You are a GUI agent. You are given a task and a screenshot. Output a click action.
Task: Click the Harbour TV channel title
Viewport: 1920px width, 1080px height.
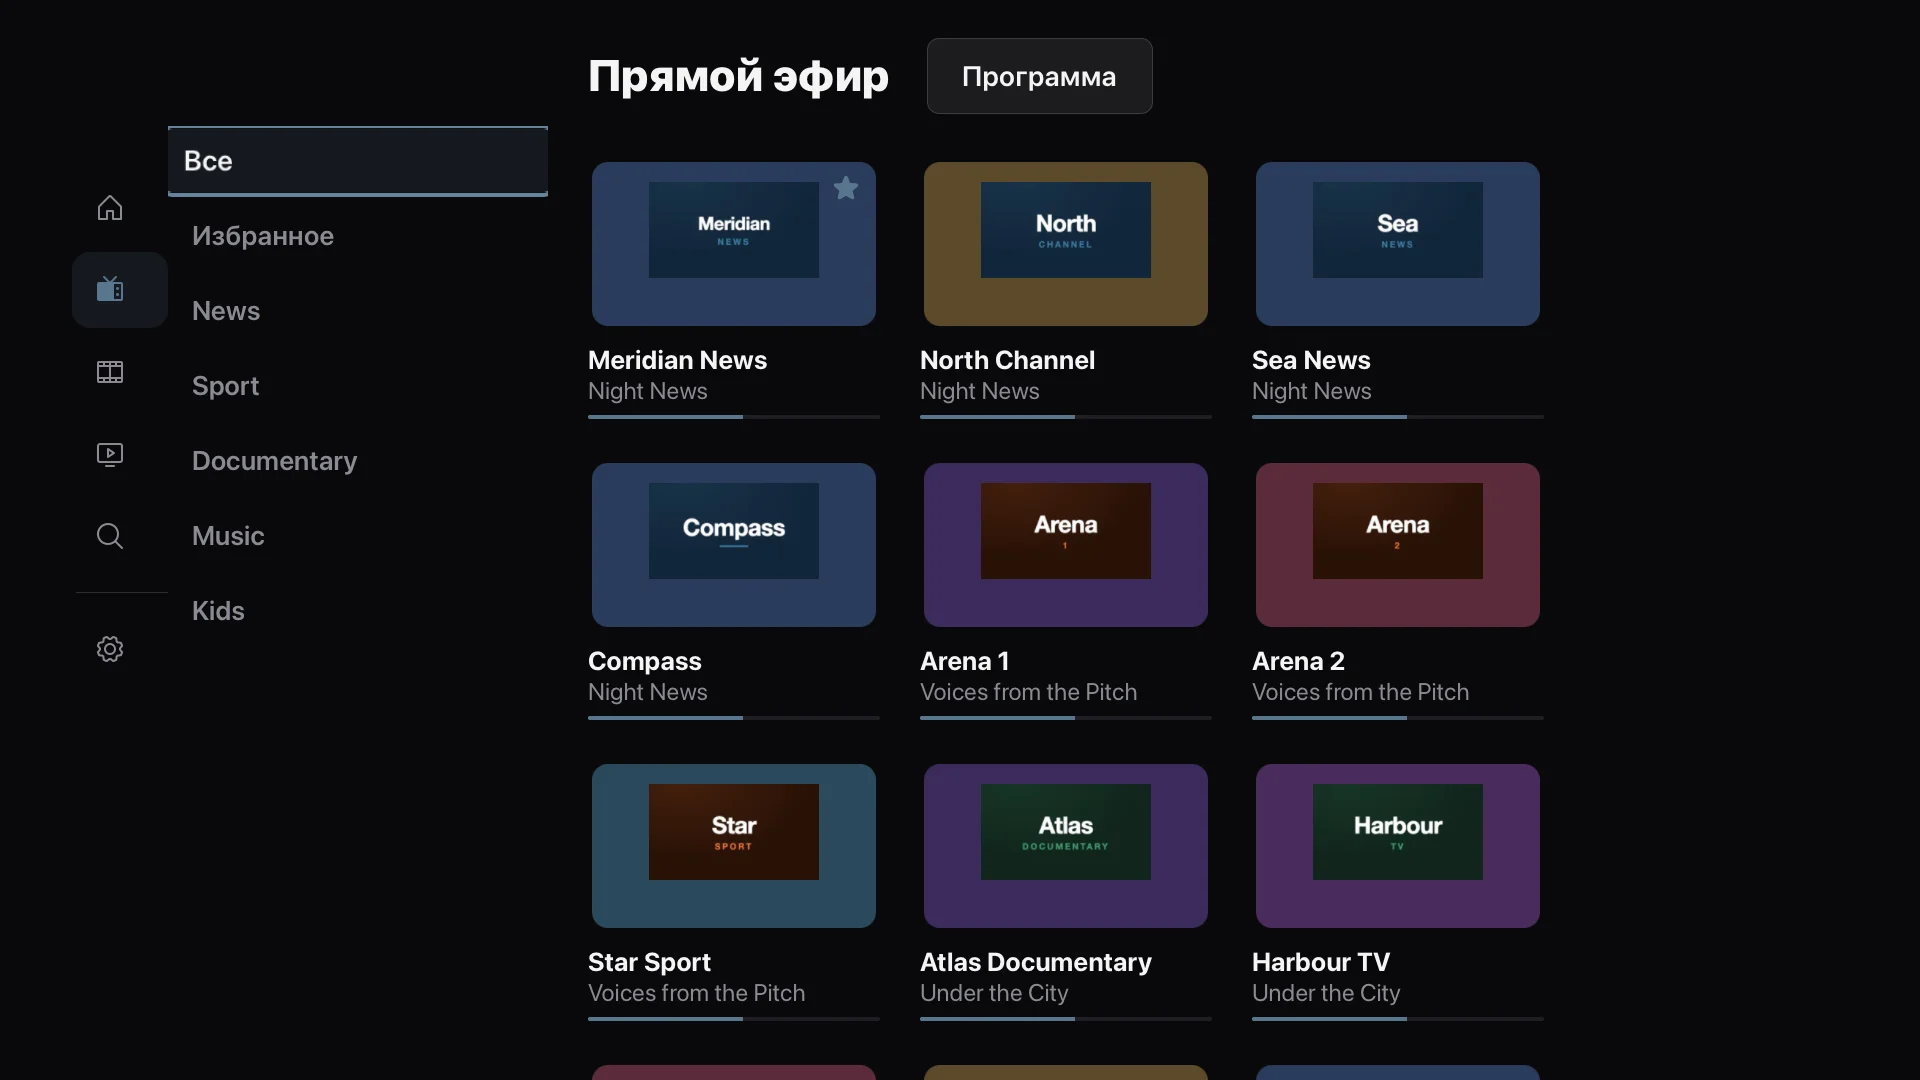pyautogui.click(x=1321, y=962)
